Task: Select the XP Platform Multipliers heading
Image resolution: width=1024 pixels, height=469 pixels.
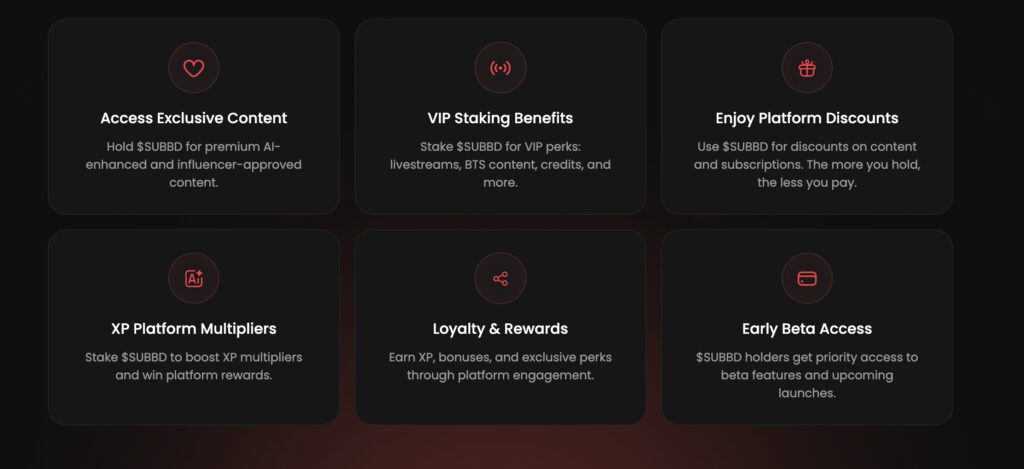Action: tap(193, 329)
